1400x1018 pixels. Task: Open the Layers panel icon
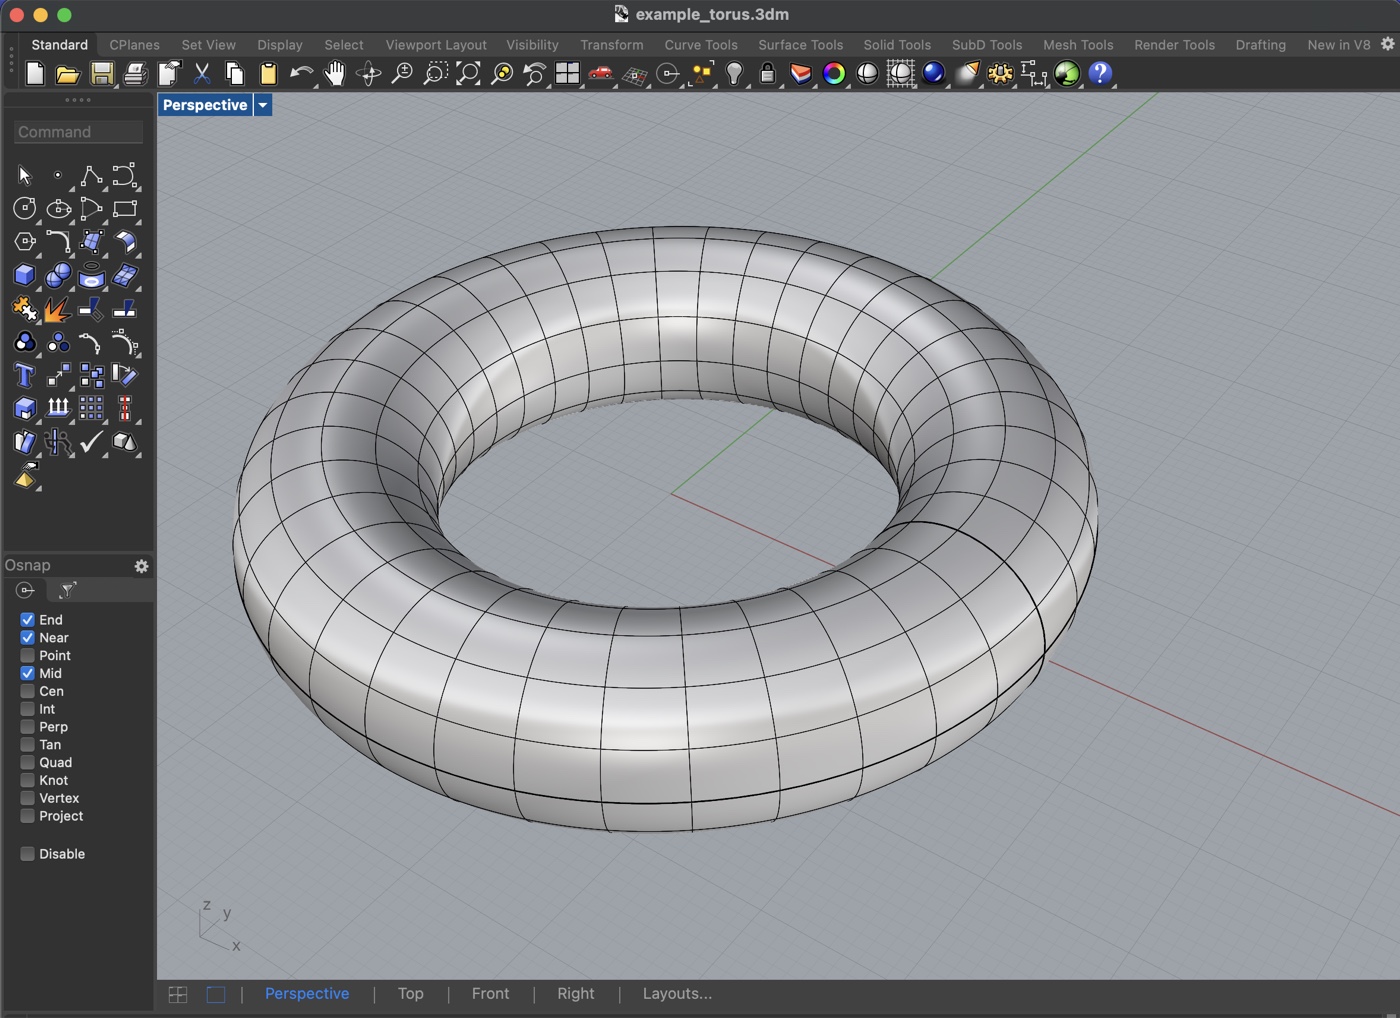click(x=801, y=73)
